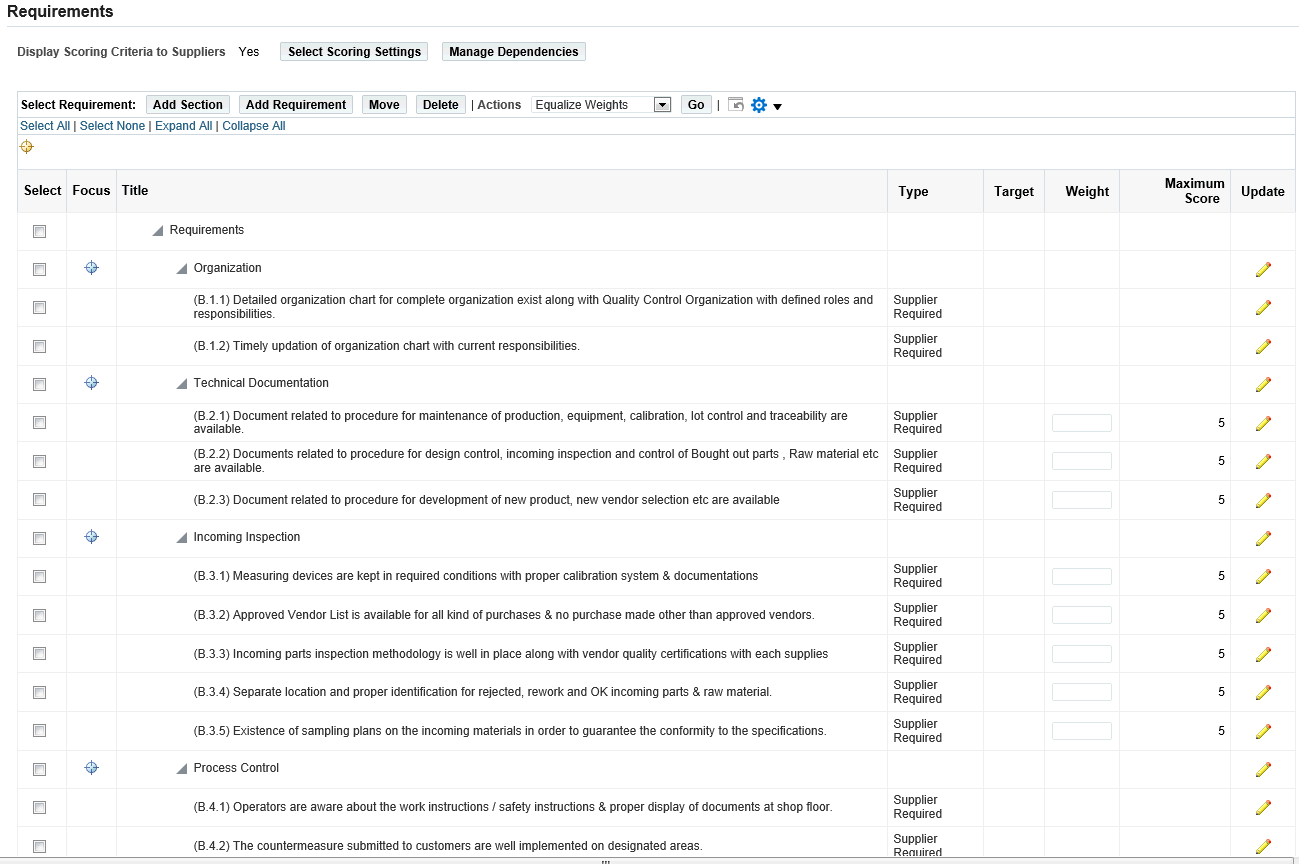1299x864 pixels.
Task: Edit requirement B.1.1 with pencil icon
Action: click(1263, 307)
